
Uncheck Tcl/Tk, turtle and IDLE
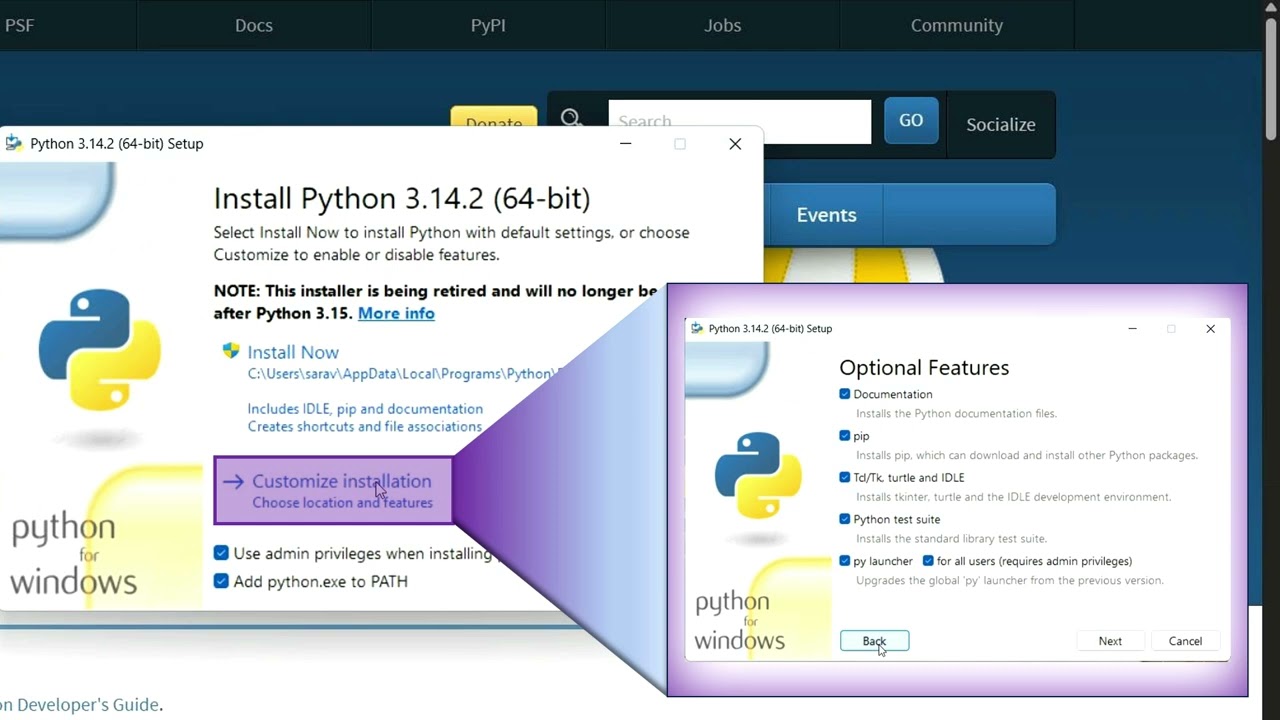(845, 478)
